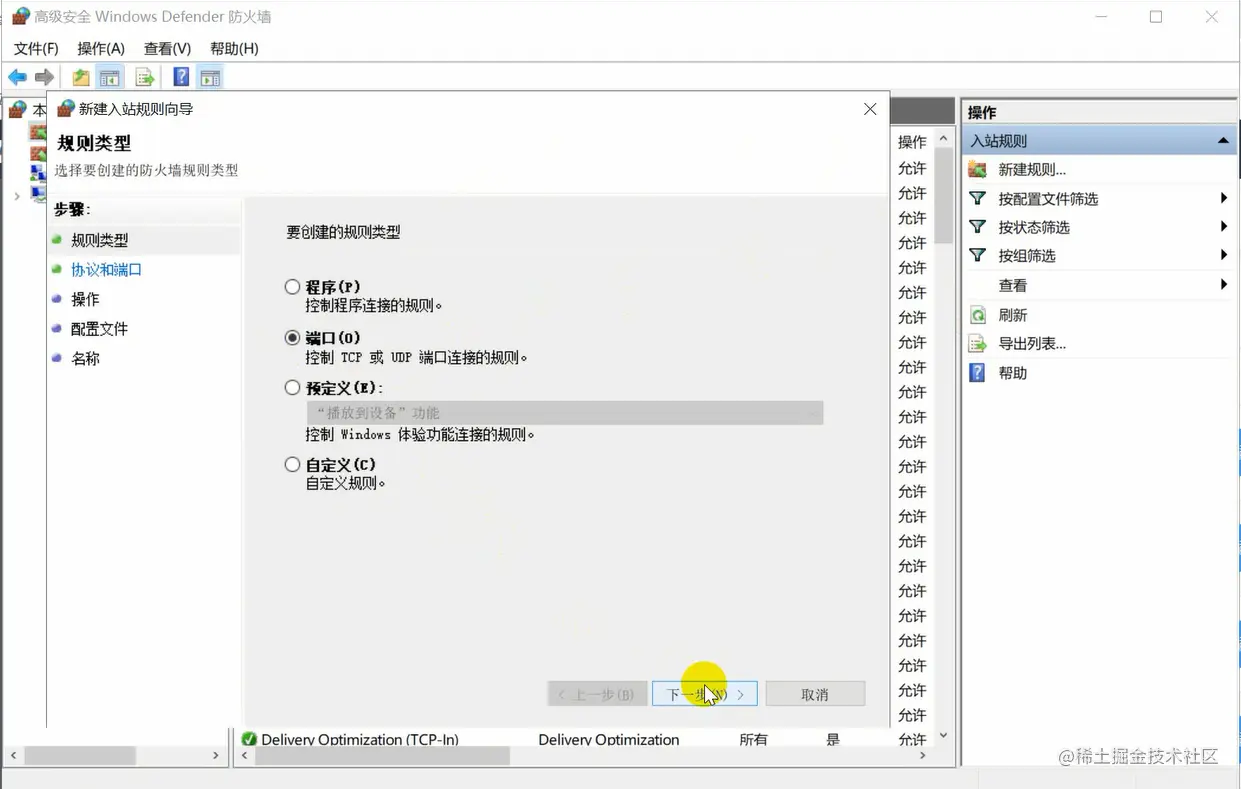
Task: Click 刷新 in the actions pane
Action: click(1013, 315)
